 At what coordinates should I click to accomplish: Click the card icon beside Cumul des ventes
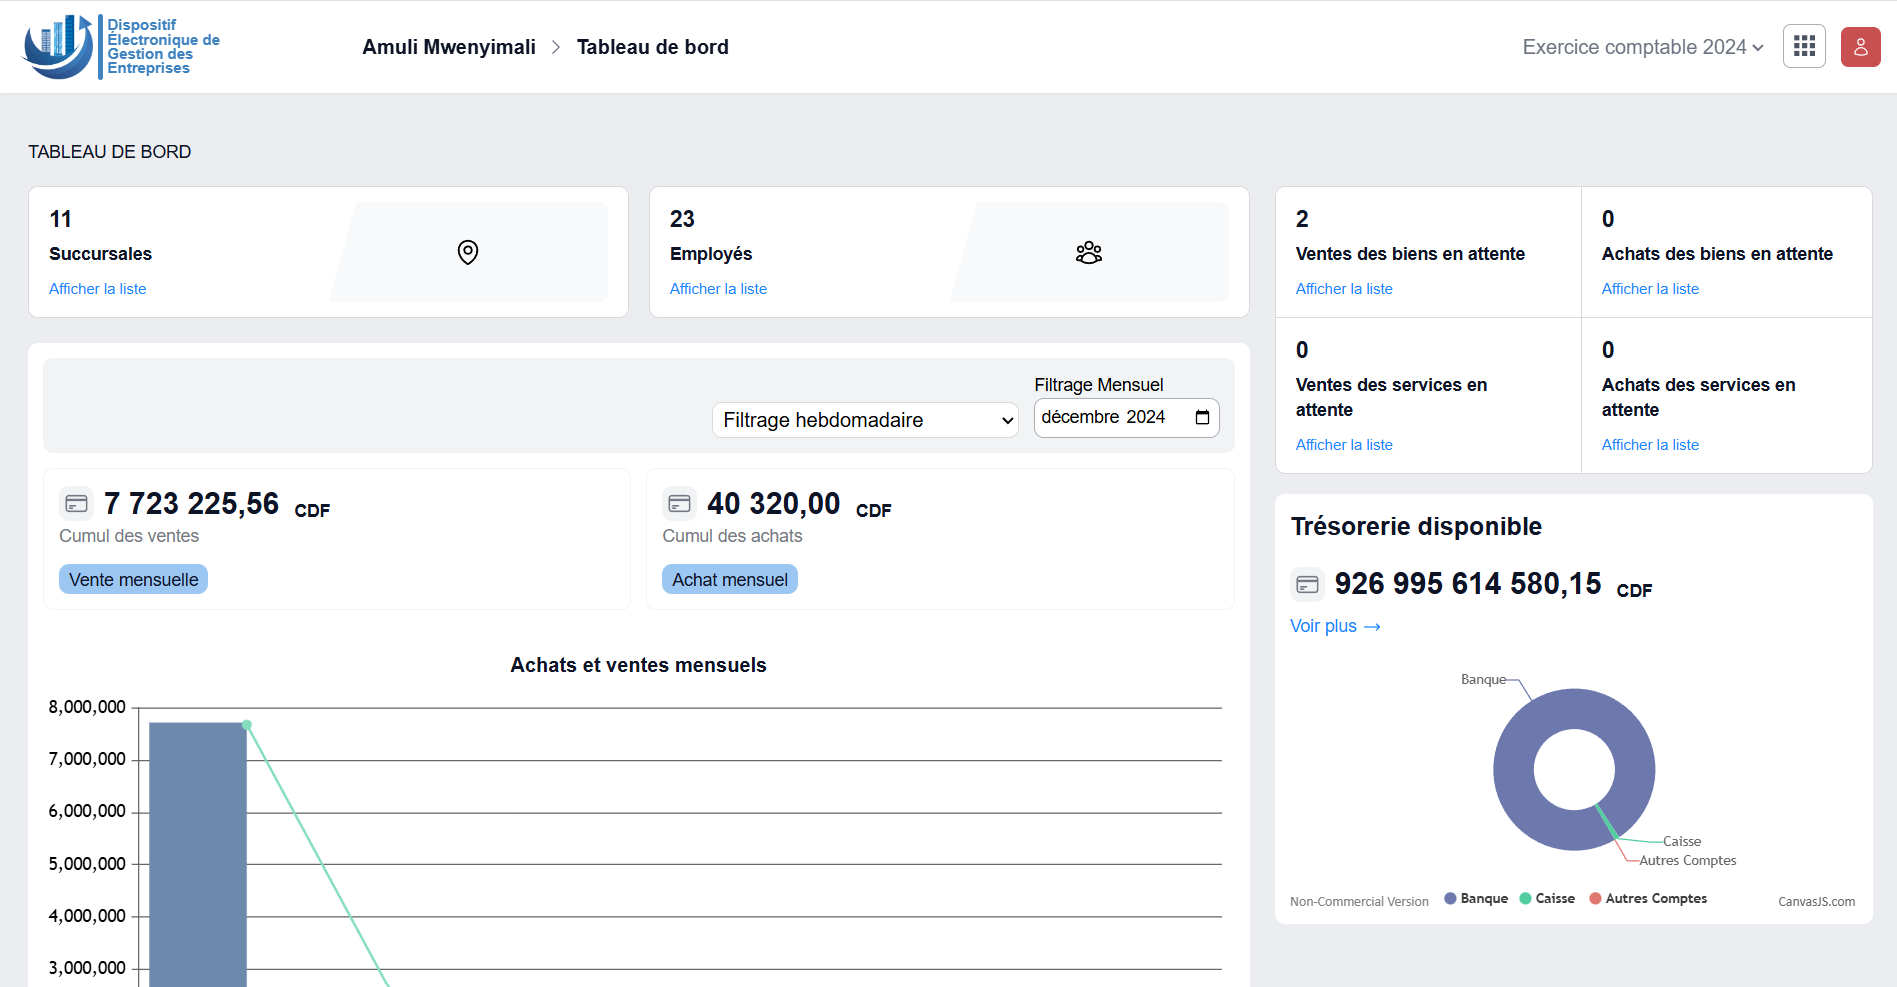pyautogui.click(x=77, y=503)
